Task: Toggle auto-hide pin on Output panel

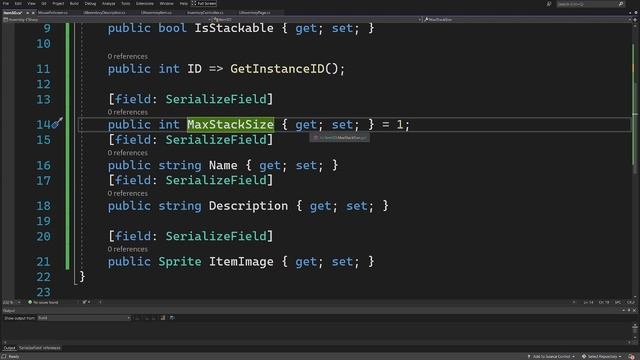Action: tap(629, 311)
